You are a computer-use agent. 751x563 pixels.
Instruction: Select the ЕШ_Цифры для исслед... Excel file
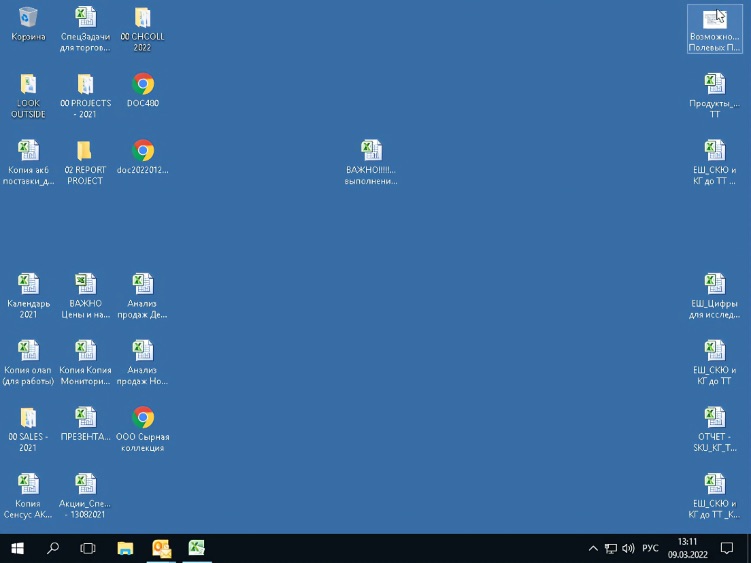click(x=714, y=285)
